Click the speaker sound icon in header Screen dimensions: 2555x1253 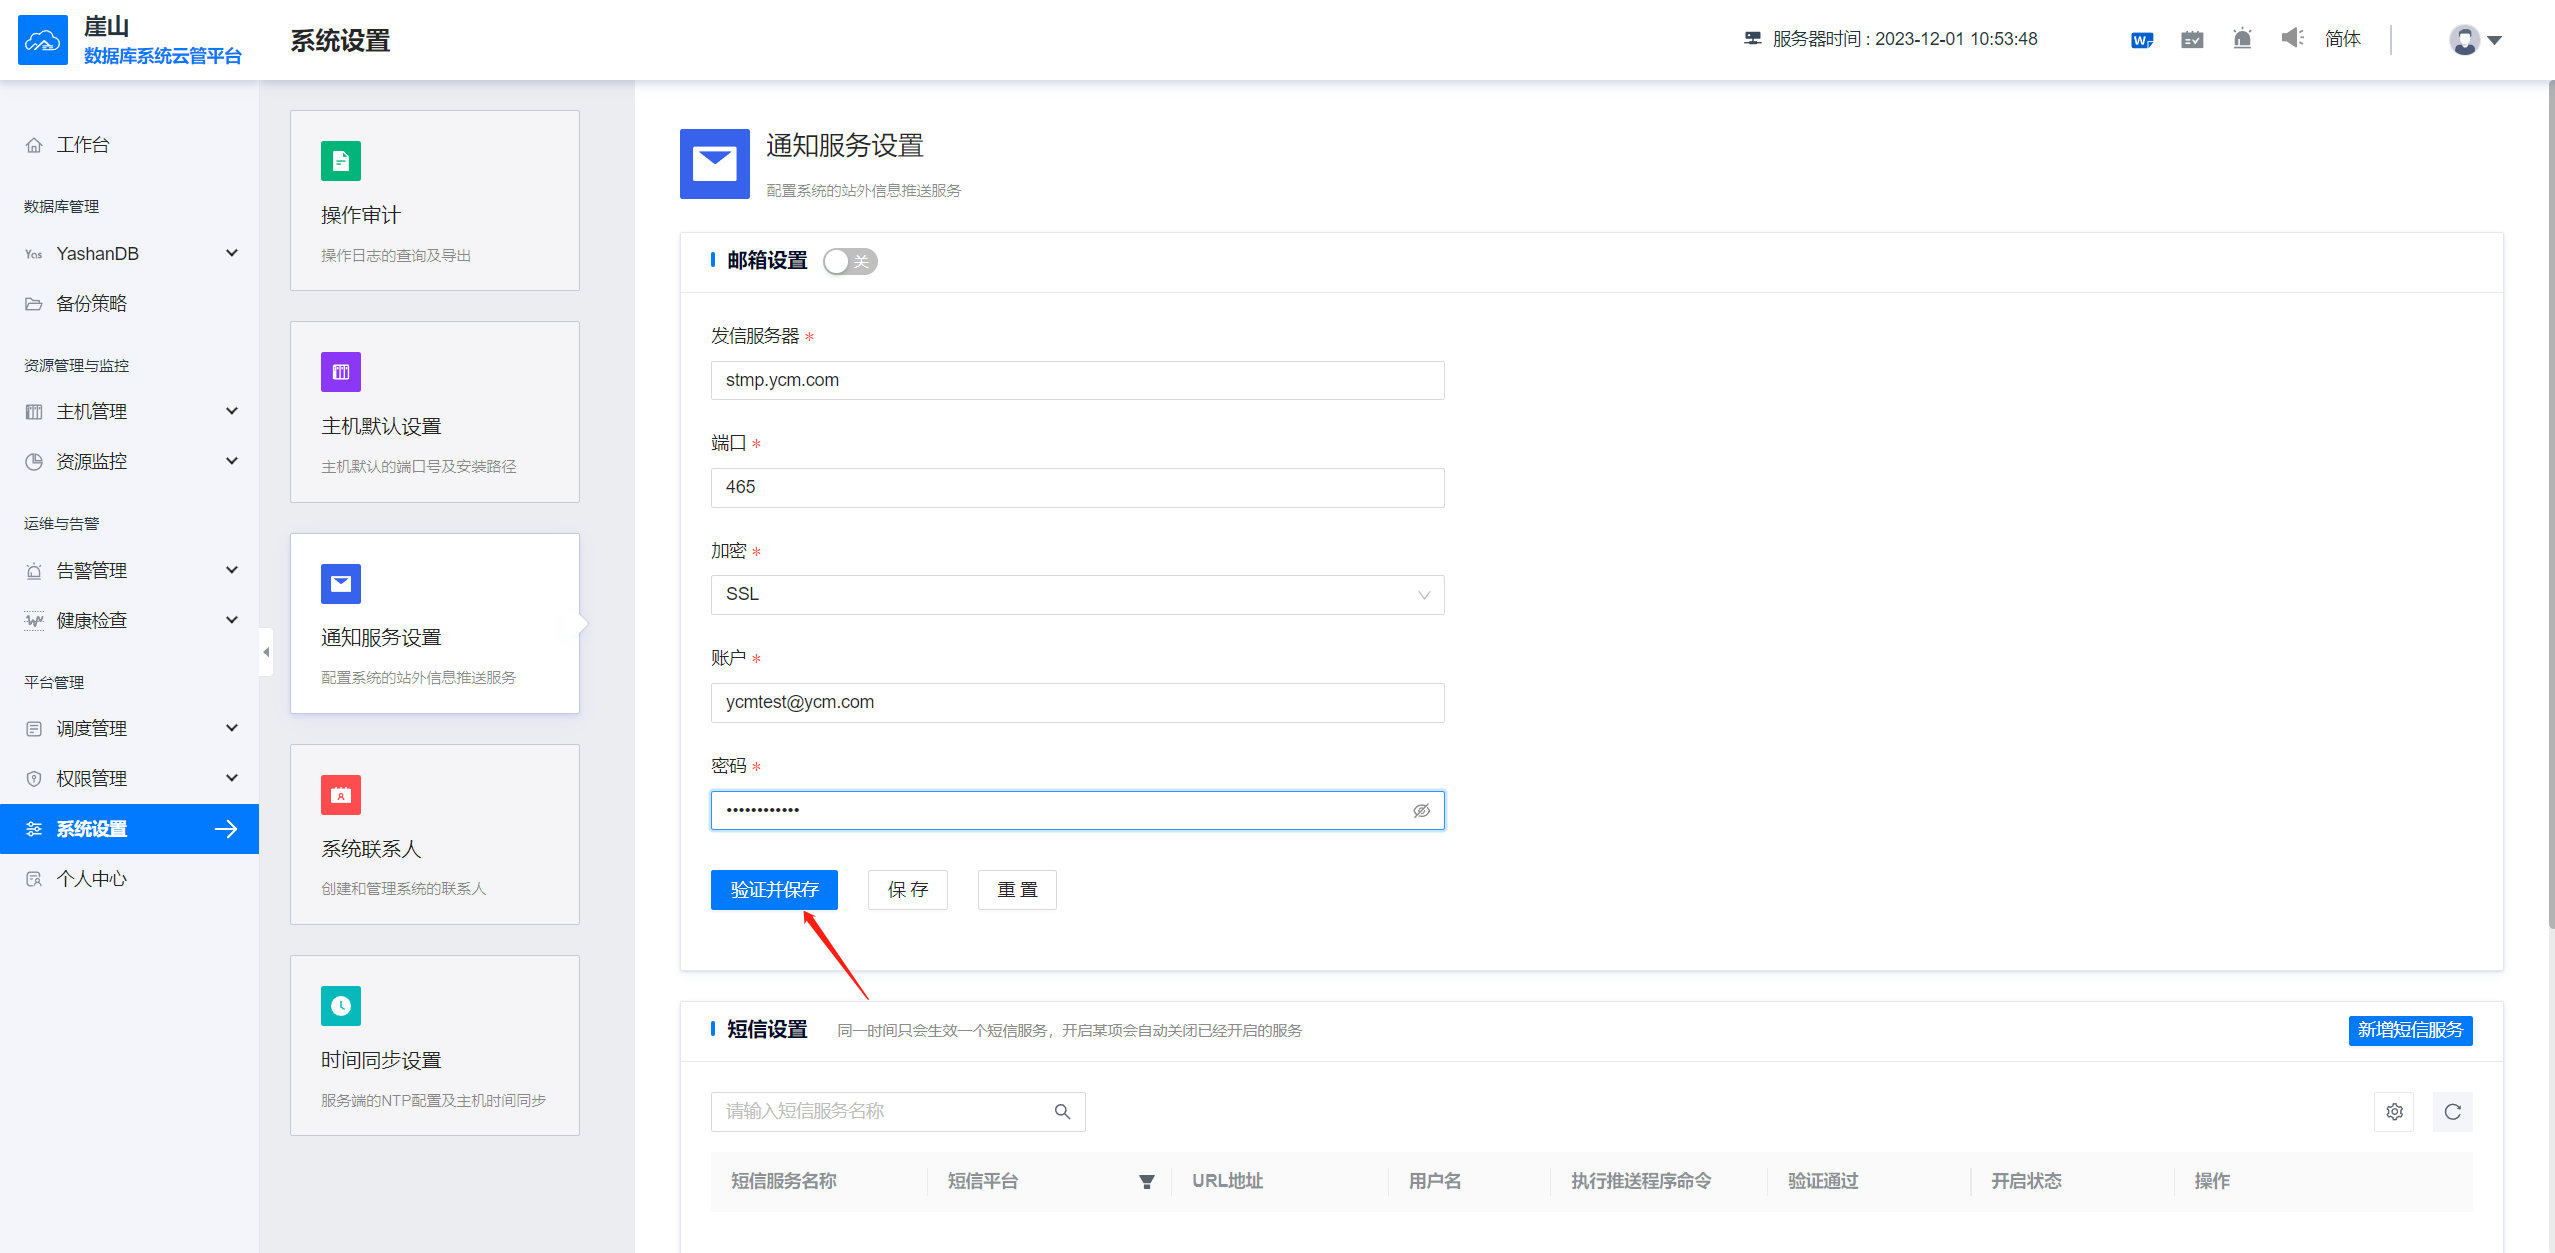pyautogui.click(x=2292, y=39)
